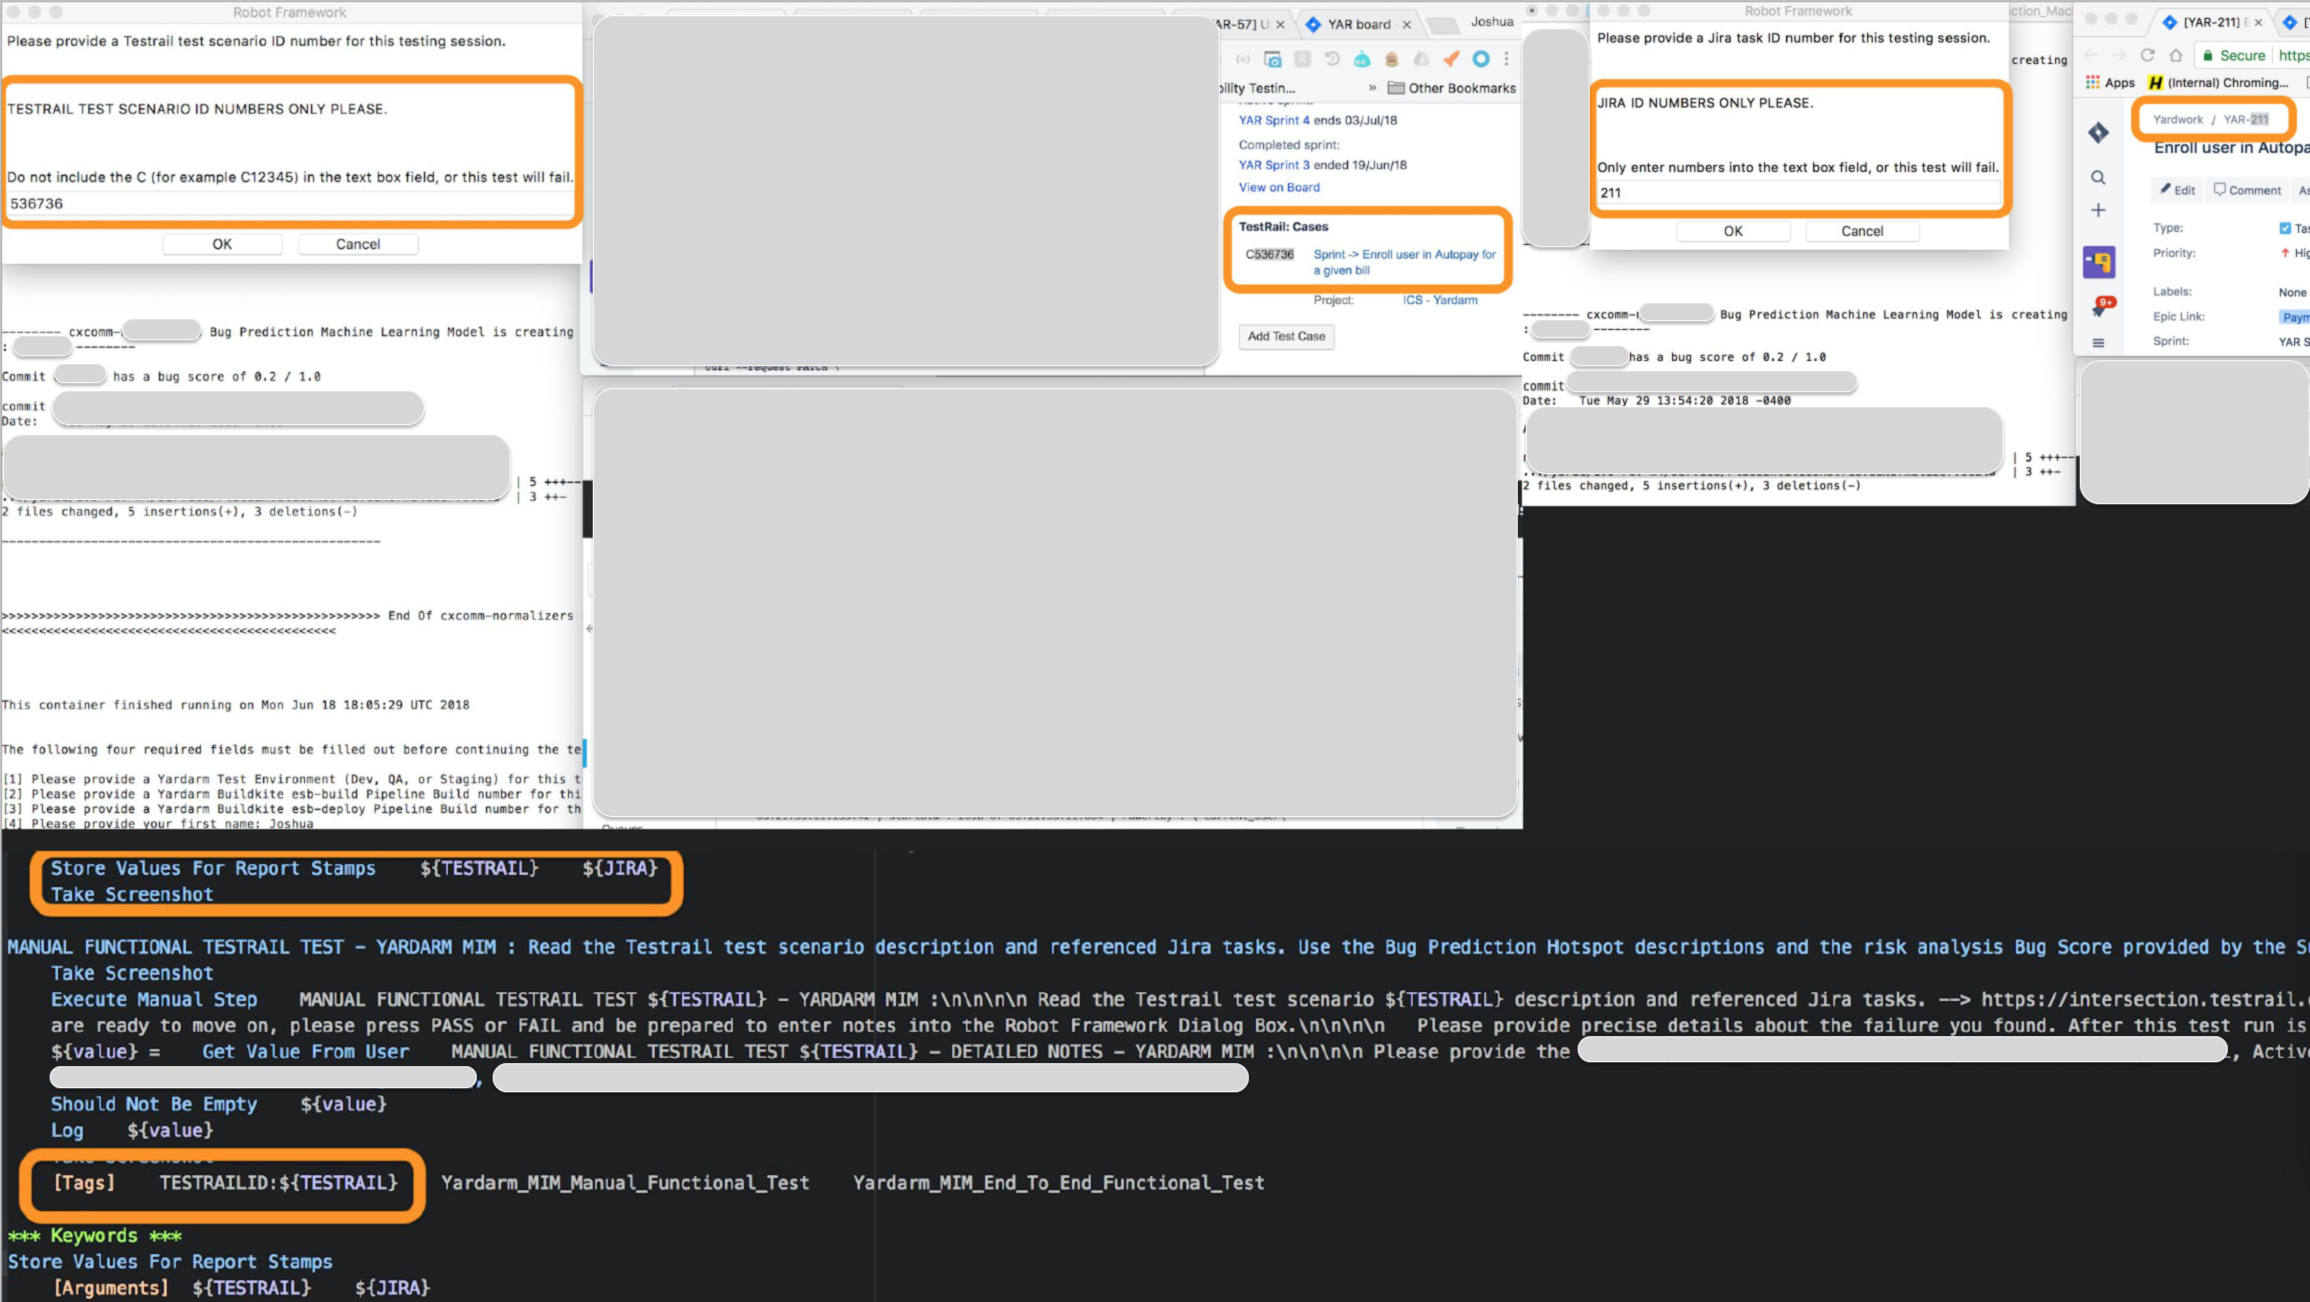Viewport: 2310px width, 1302px height.
Task: Click the blue ring extension icon
Action: coord(1481,59)
